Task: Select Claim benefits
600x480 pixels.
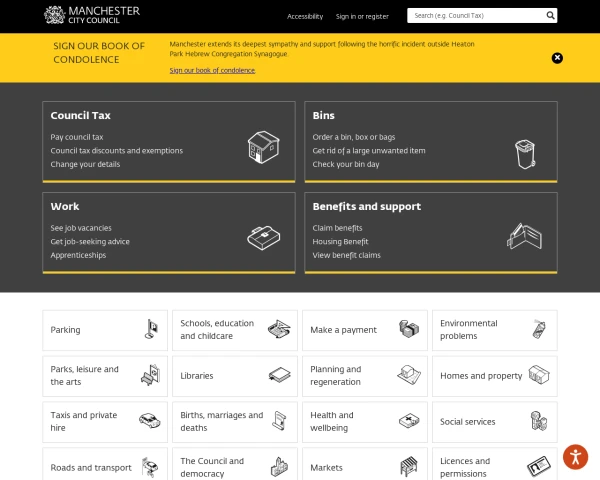Action: coord(337,228)
